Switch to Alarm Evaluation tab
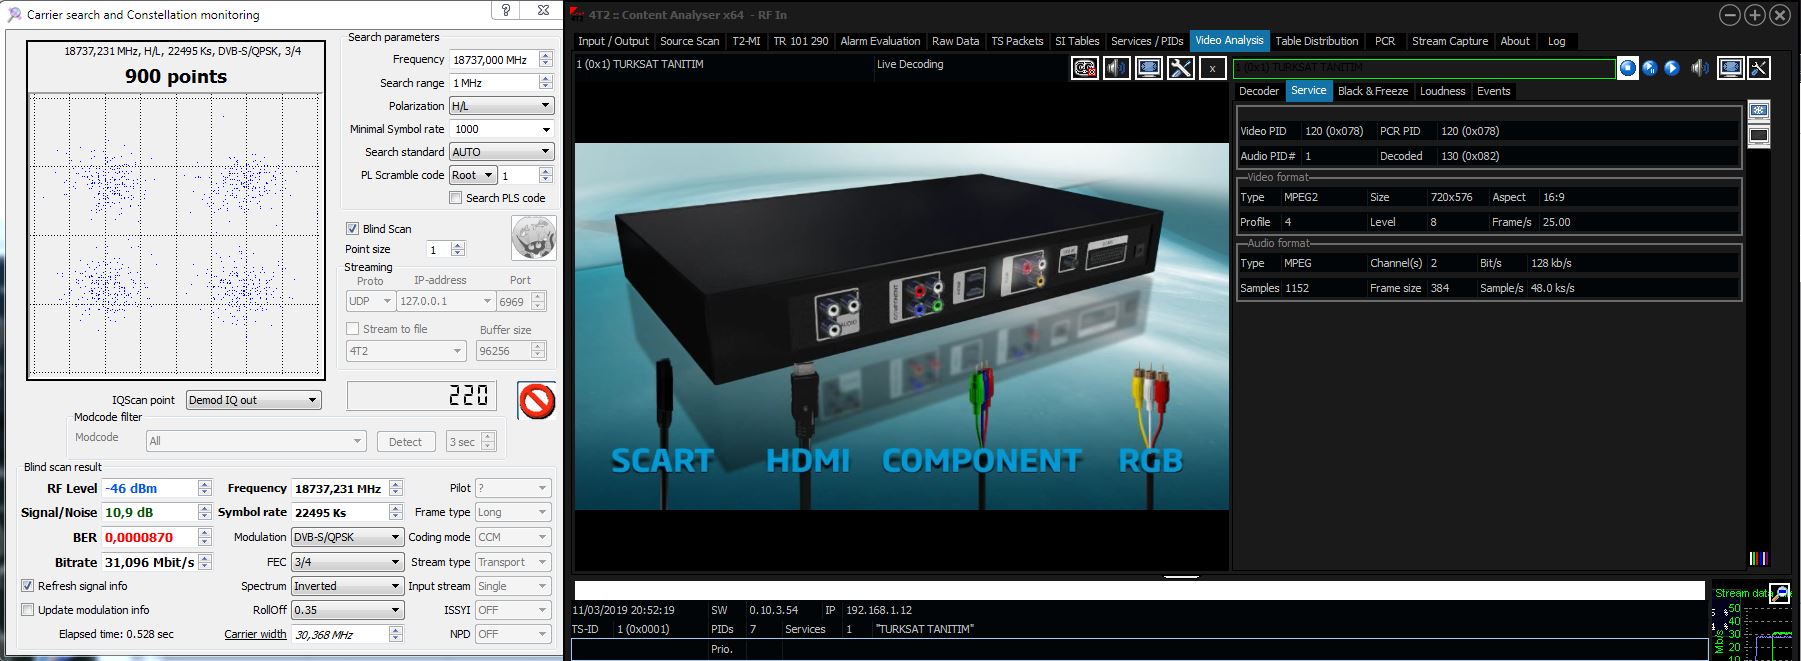The height and width of the screenshot is (661, 1801). pos(880,41)
